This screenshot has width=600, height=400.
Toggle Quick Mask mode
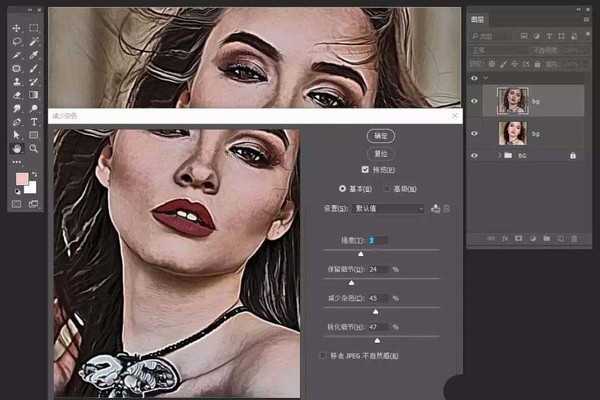(16, 204)
